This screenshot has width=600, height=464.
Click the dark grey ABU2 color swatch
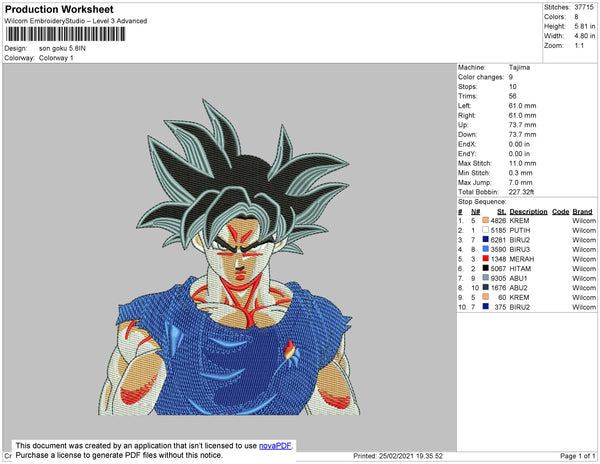486,287
